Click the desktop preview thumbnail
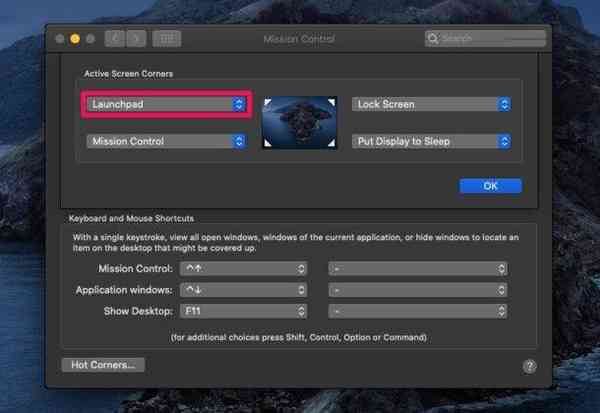 point(300,122)
